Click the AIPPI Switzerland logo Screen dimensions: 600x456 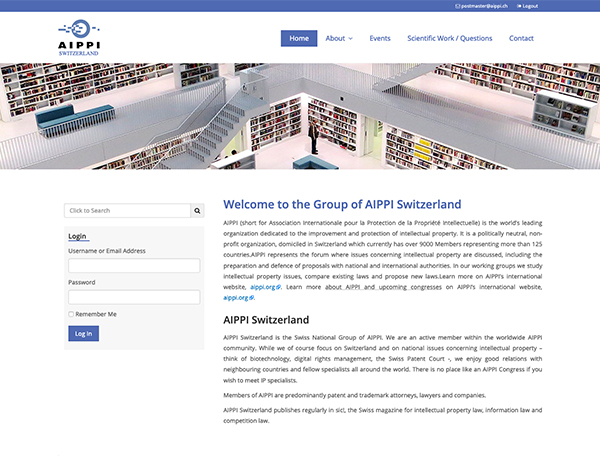[85, 37]
